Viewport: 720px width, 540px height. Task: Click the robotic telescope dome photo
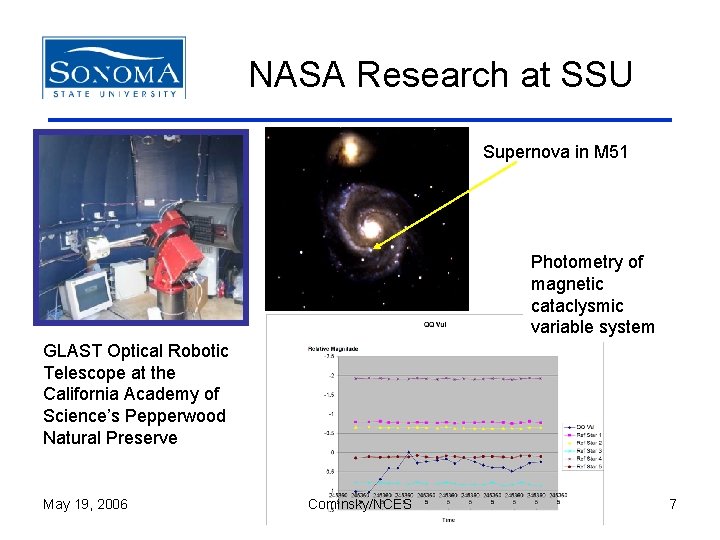[x=141, y=227]
